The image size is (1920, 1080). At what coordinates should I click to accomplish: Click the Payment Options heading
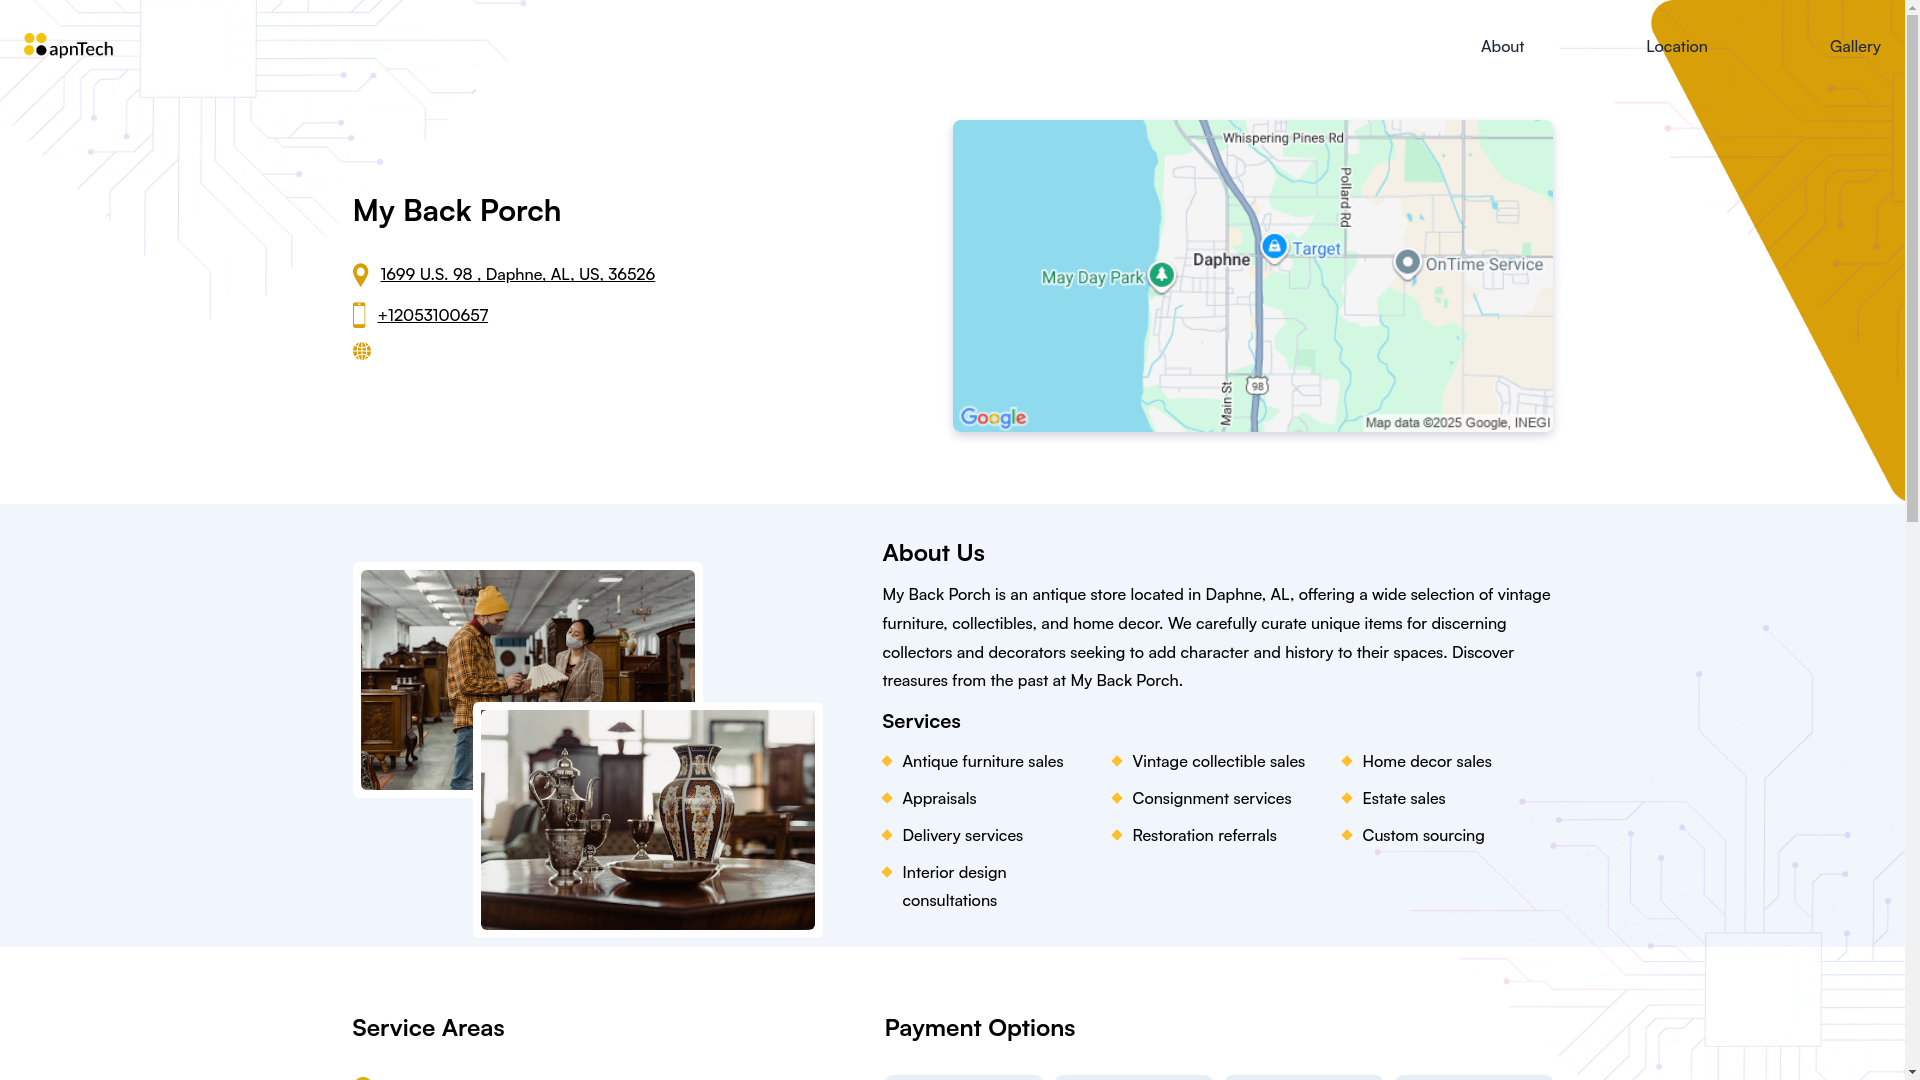click(x=980, y=1027)
